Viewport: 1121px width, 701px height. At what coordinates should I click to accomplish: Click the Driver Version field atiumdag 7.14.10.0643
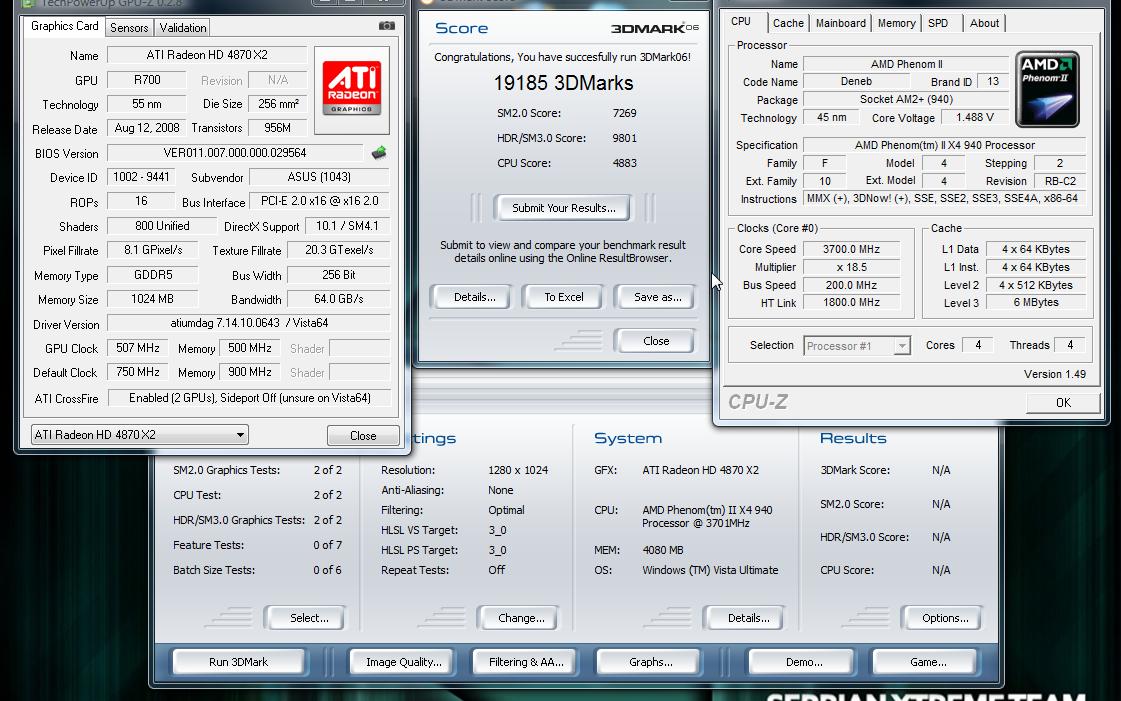250,323
